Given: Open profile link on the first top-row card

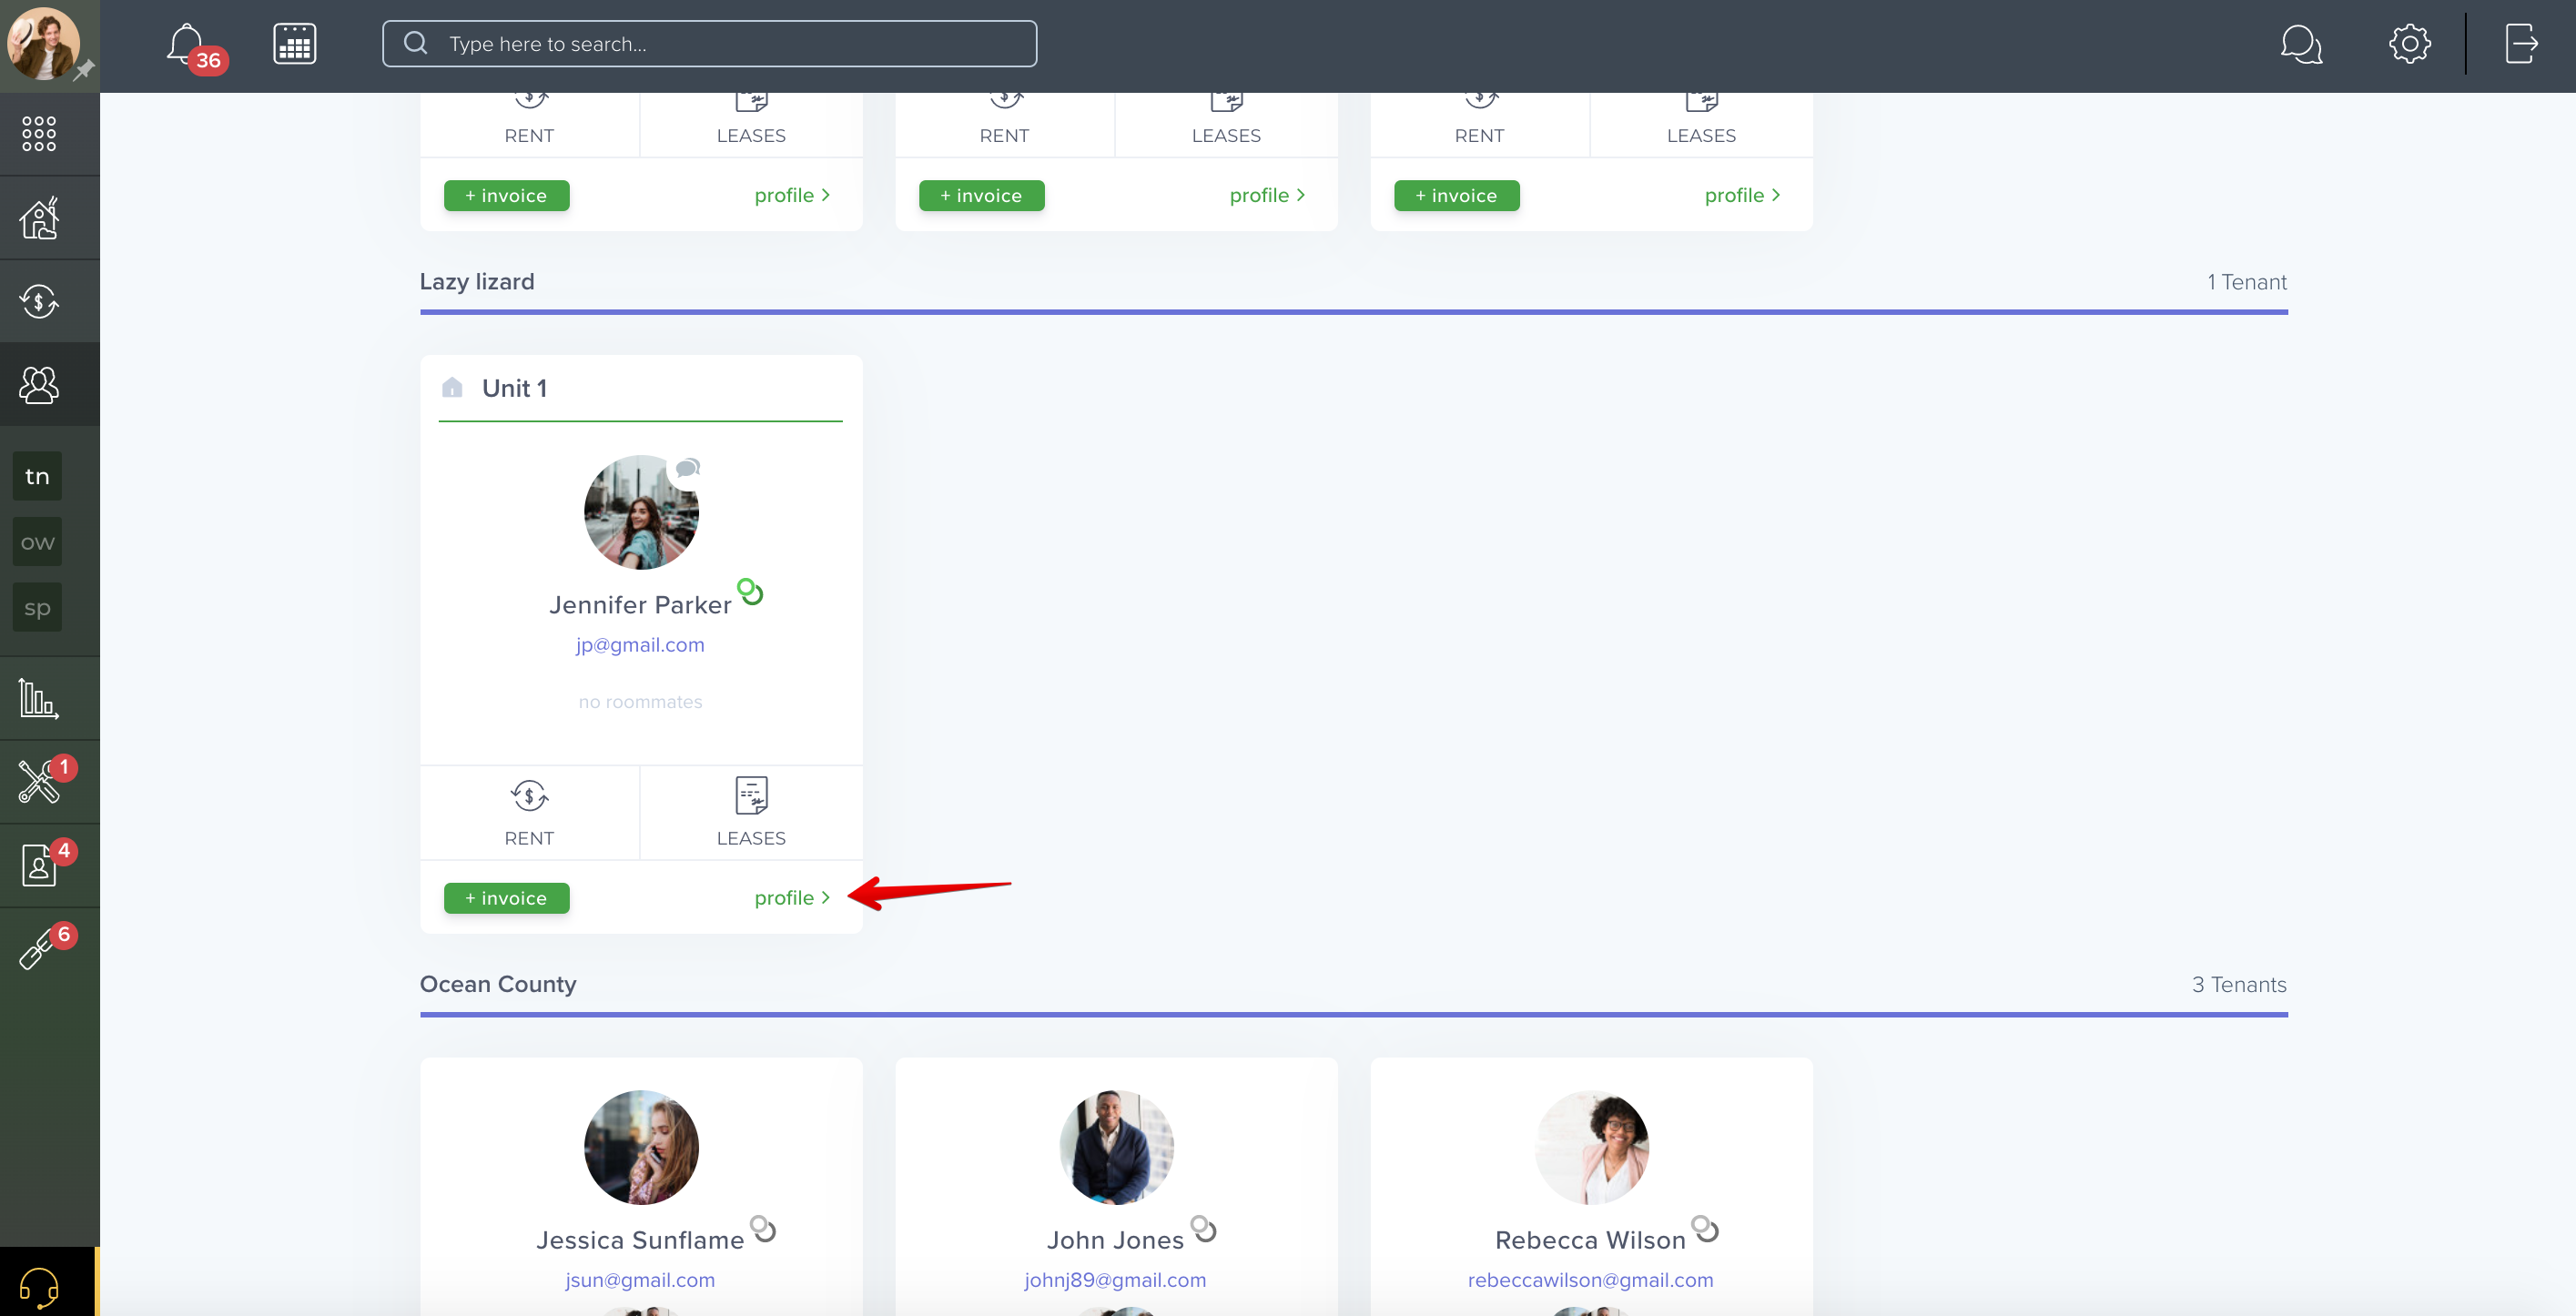Looking at the screenshot, I should [x=792, y=195].
